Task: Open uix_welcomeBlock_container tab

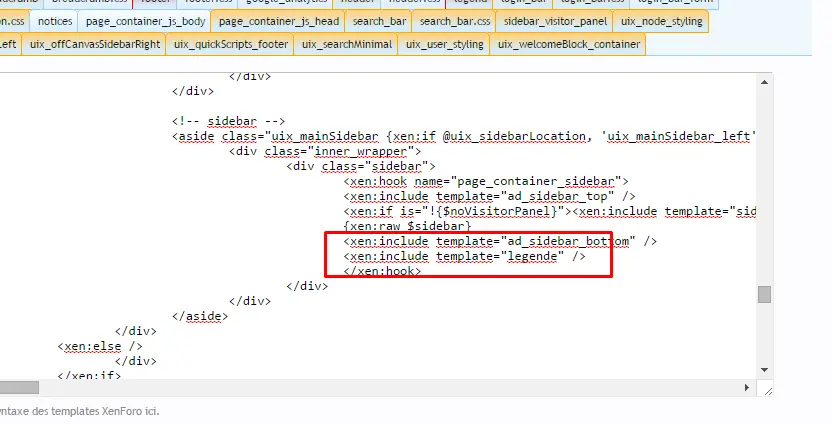Action: [569, 45]
